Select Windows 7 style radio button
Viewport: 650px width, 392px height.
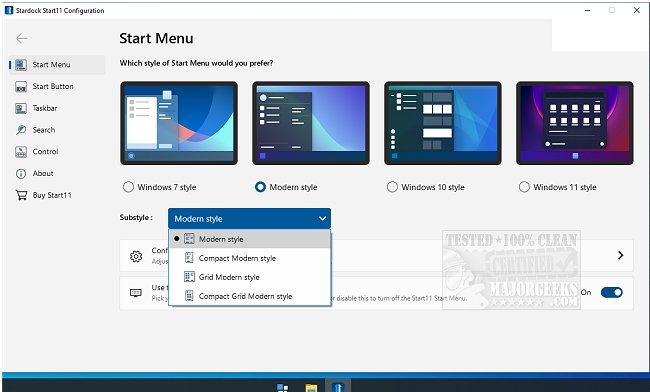pyautogui.click(x=129, y=187)
